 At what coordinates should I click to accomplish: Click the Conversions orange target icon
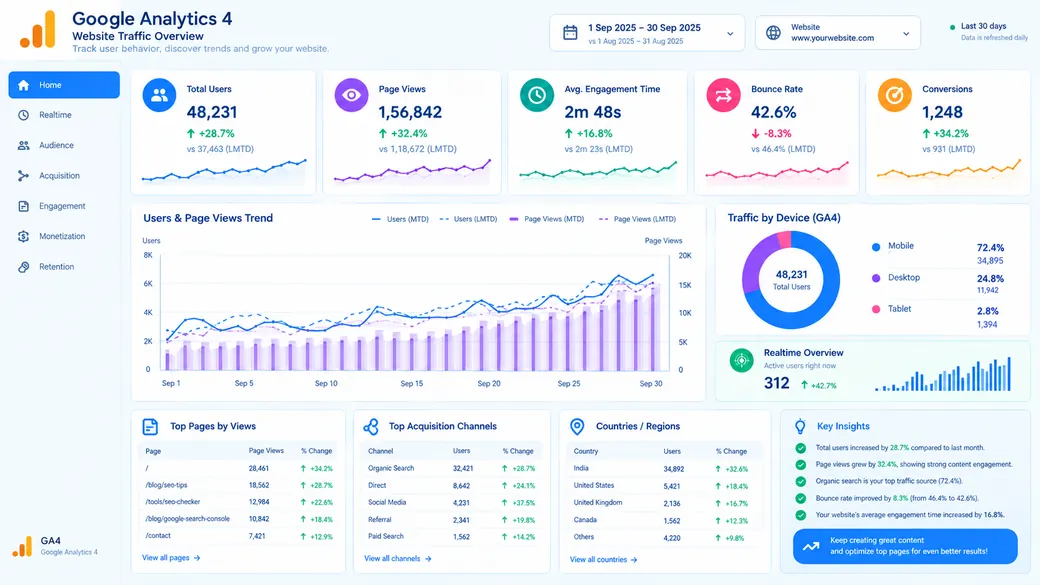pyautogui.click(x=894, y=96)
